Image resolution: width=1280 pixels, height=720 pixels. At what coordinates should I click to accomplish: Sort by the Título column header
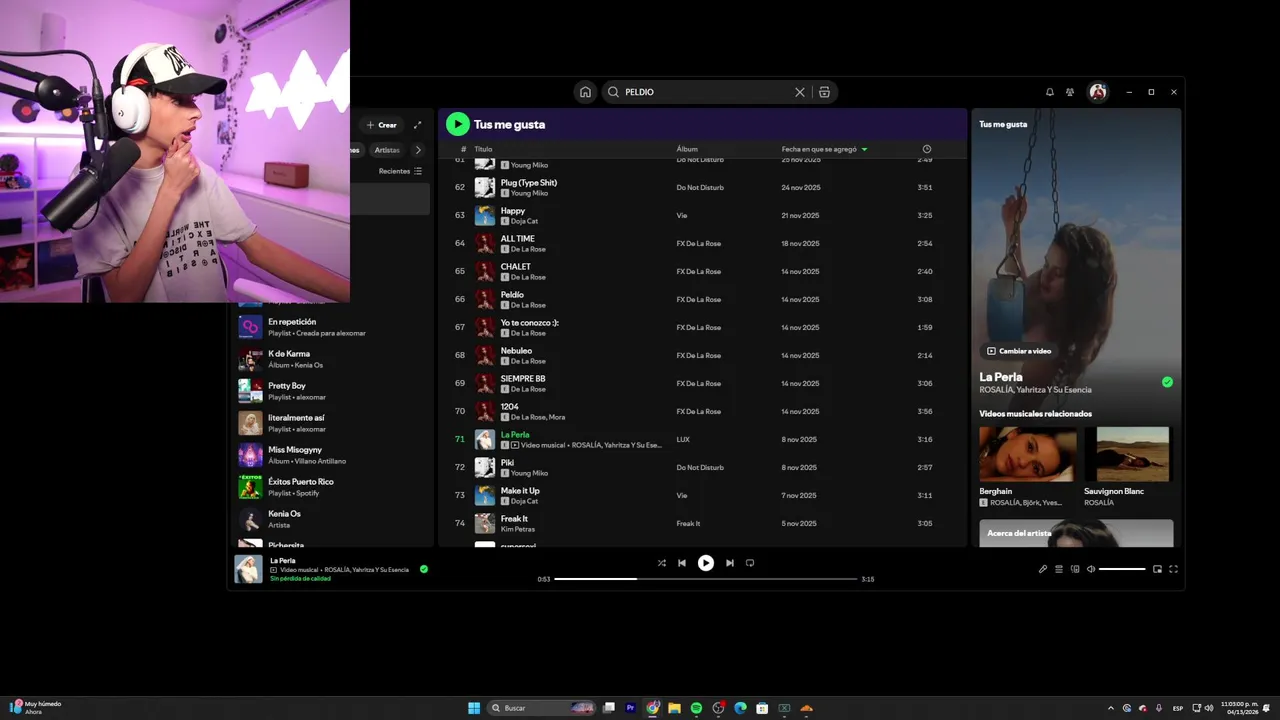tap(483, 149)
